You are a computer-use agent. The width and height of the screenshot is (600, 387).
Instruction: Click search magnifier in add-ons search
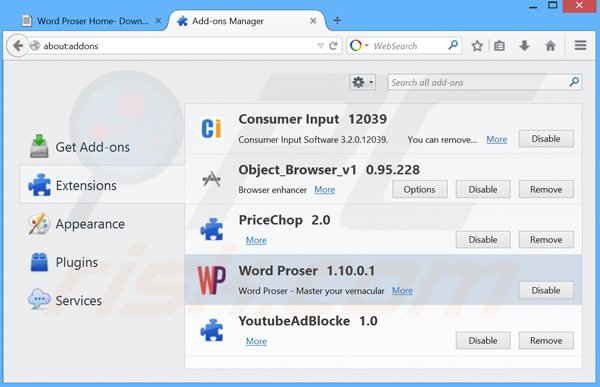[574, 82]
